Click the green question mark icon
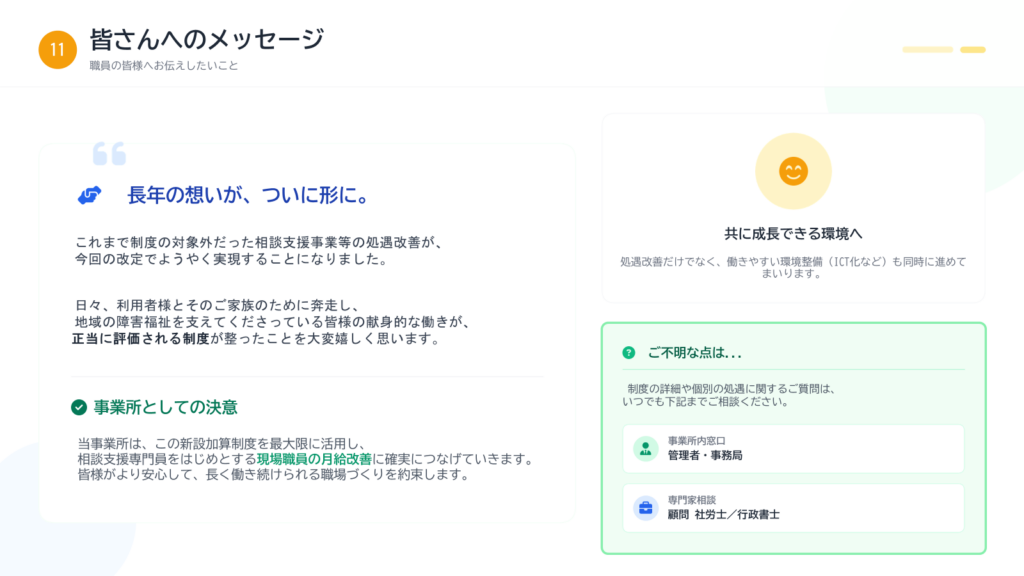 628,352
